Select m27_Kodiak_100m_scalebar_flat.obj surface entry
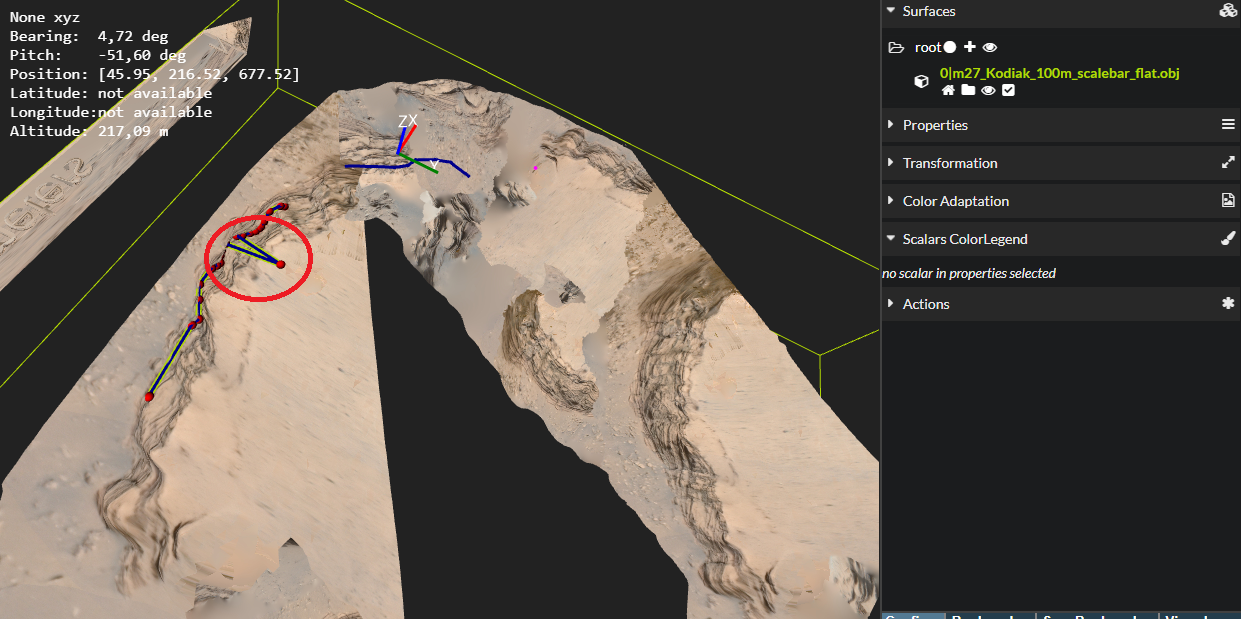This screenshot has width=1241, height=619. click(x=1060, y=73)
